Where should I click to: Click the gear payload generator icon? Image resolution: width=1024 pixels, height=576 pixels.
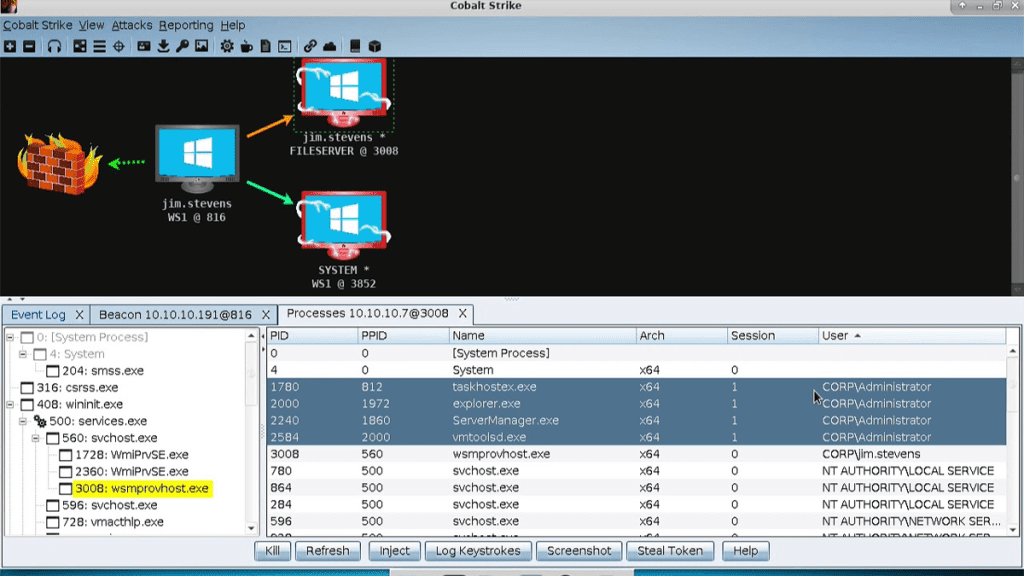pyautogui.click(x=227, y=46)
